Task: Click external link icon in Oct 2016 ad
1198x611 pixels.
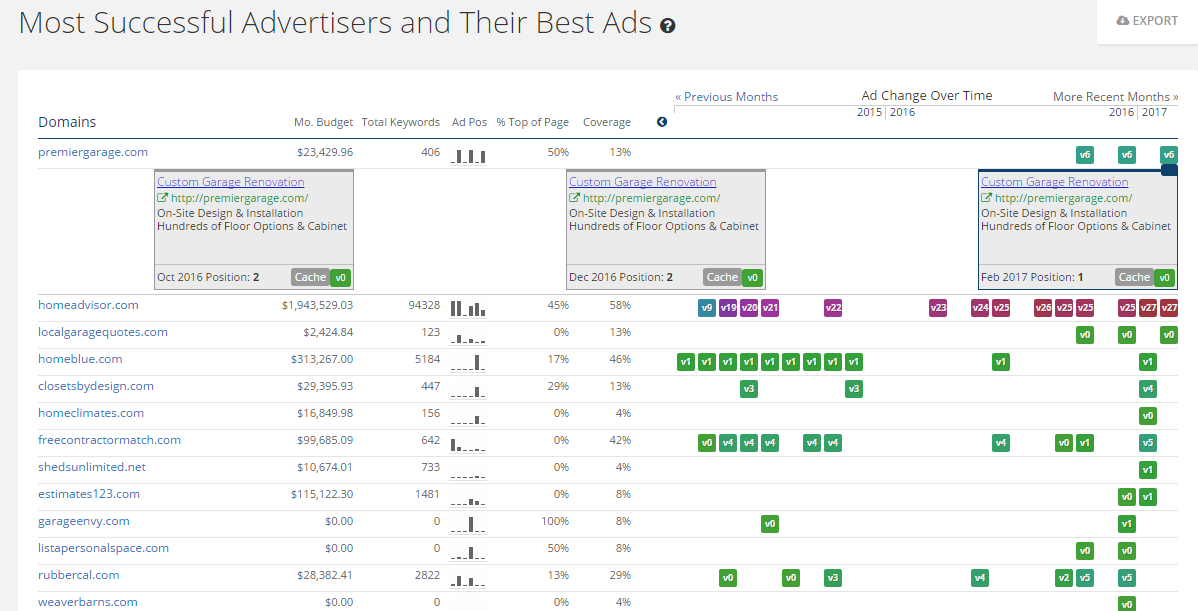Action: pyautogui.click(x=162, y=198)
